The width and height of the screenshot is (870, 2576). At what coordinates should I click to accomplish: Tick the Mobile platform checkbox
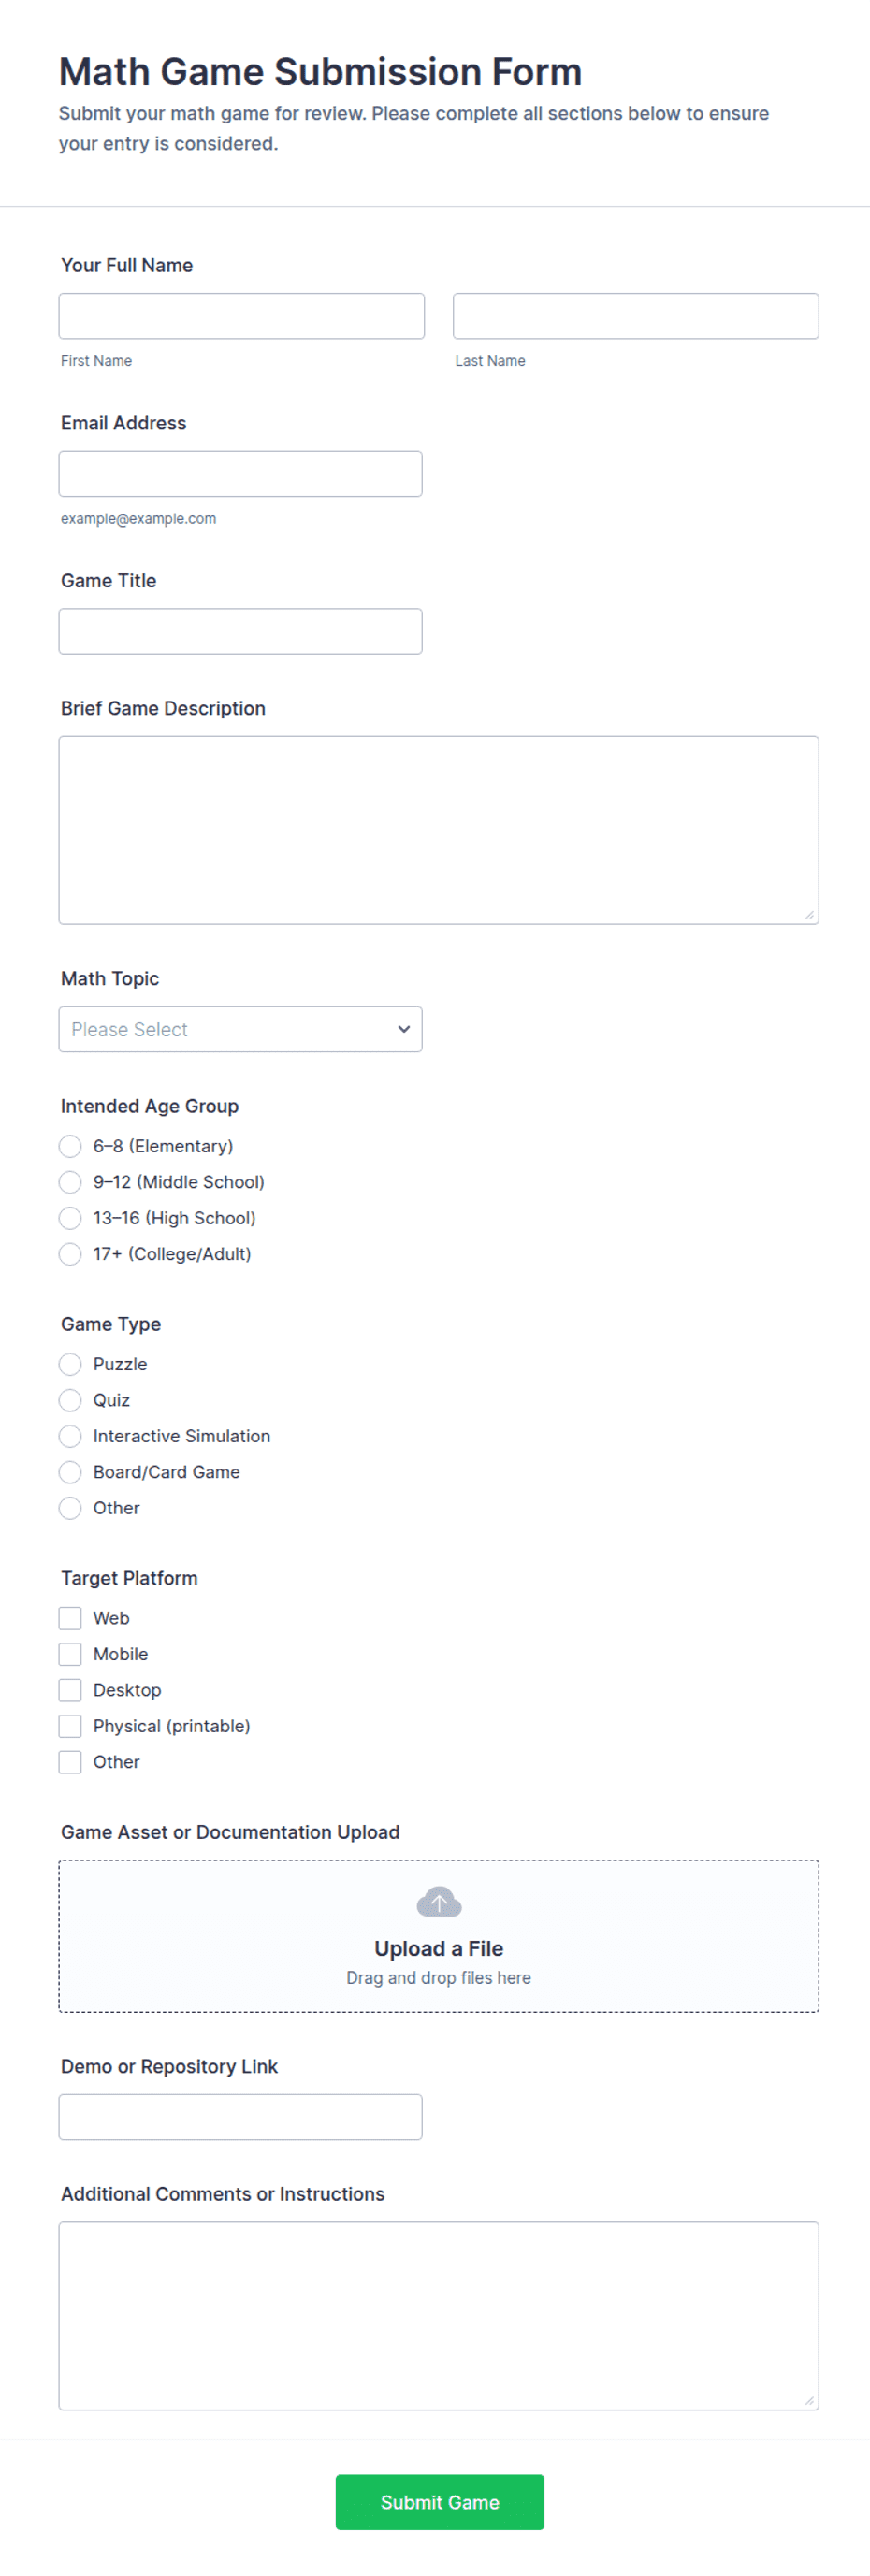coord(70,1654)
